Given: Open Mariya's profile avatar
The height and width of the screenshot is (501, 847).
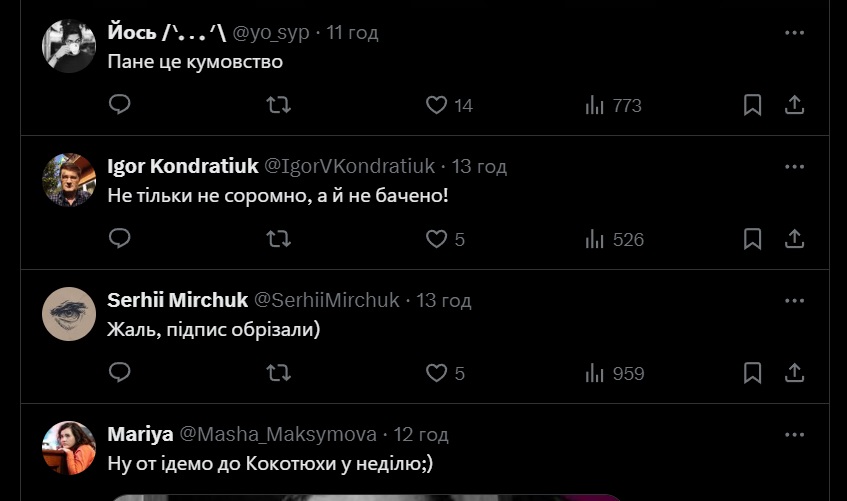Looking at the screenshot, I should 69,448.
